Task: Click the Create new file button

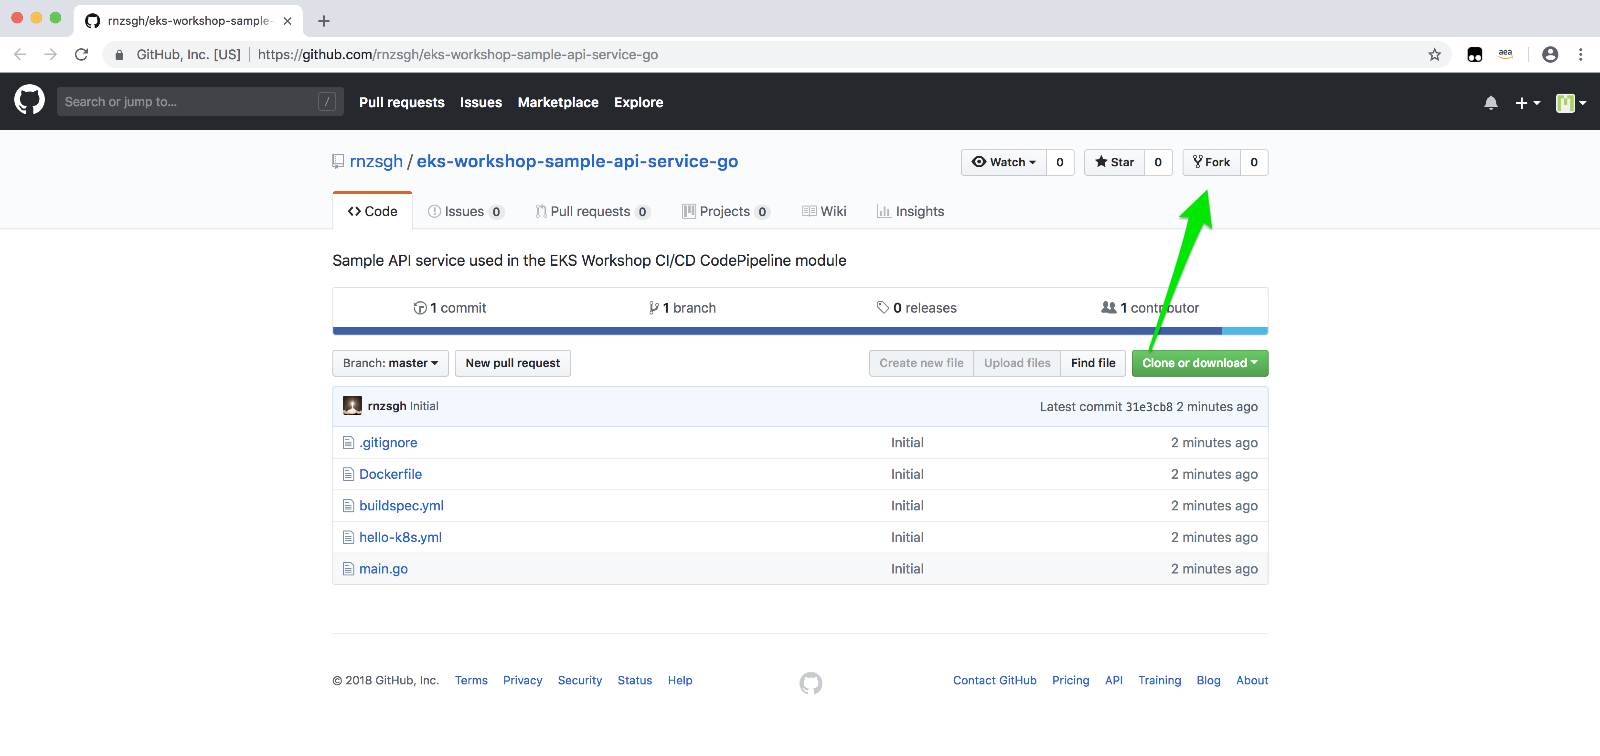Action: tap(921, 363)
